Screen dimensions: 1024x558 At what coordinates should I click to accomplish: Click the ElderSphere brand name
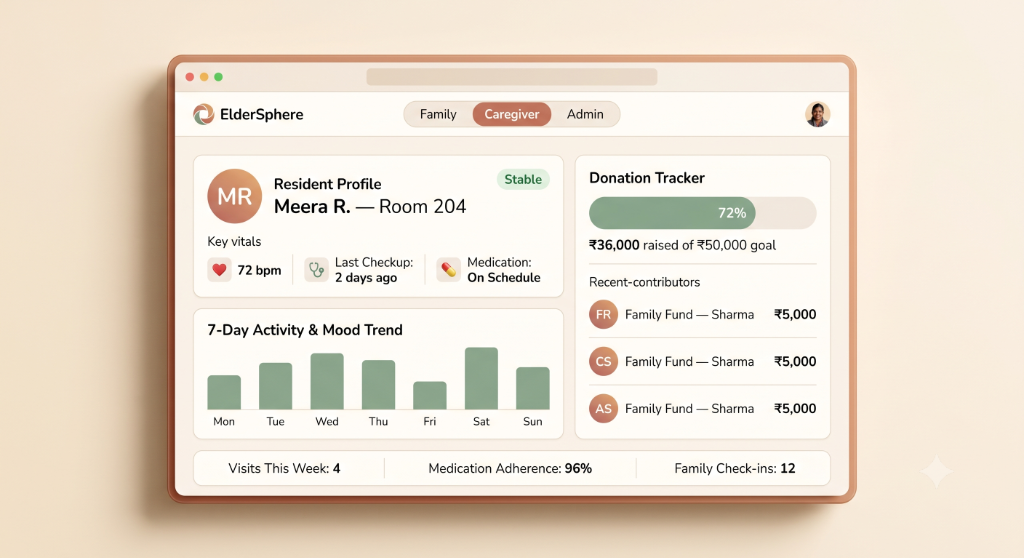pos(262,114)
